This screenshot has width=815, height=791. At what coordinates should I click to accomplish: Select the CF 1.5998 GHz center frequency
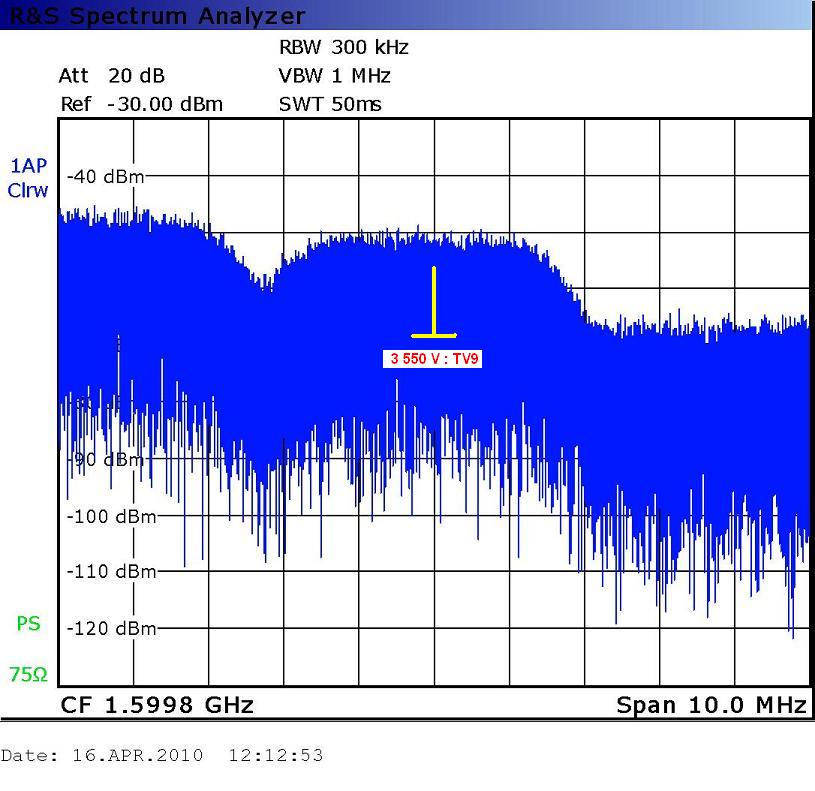(x=157, y=705)
